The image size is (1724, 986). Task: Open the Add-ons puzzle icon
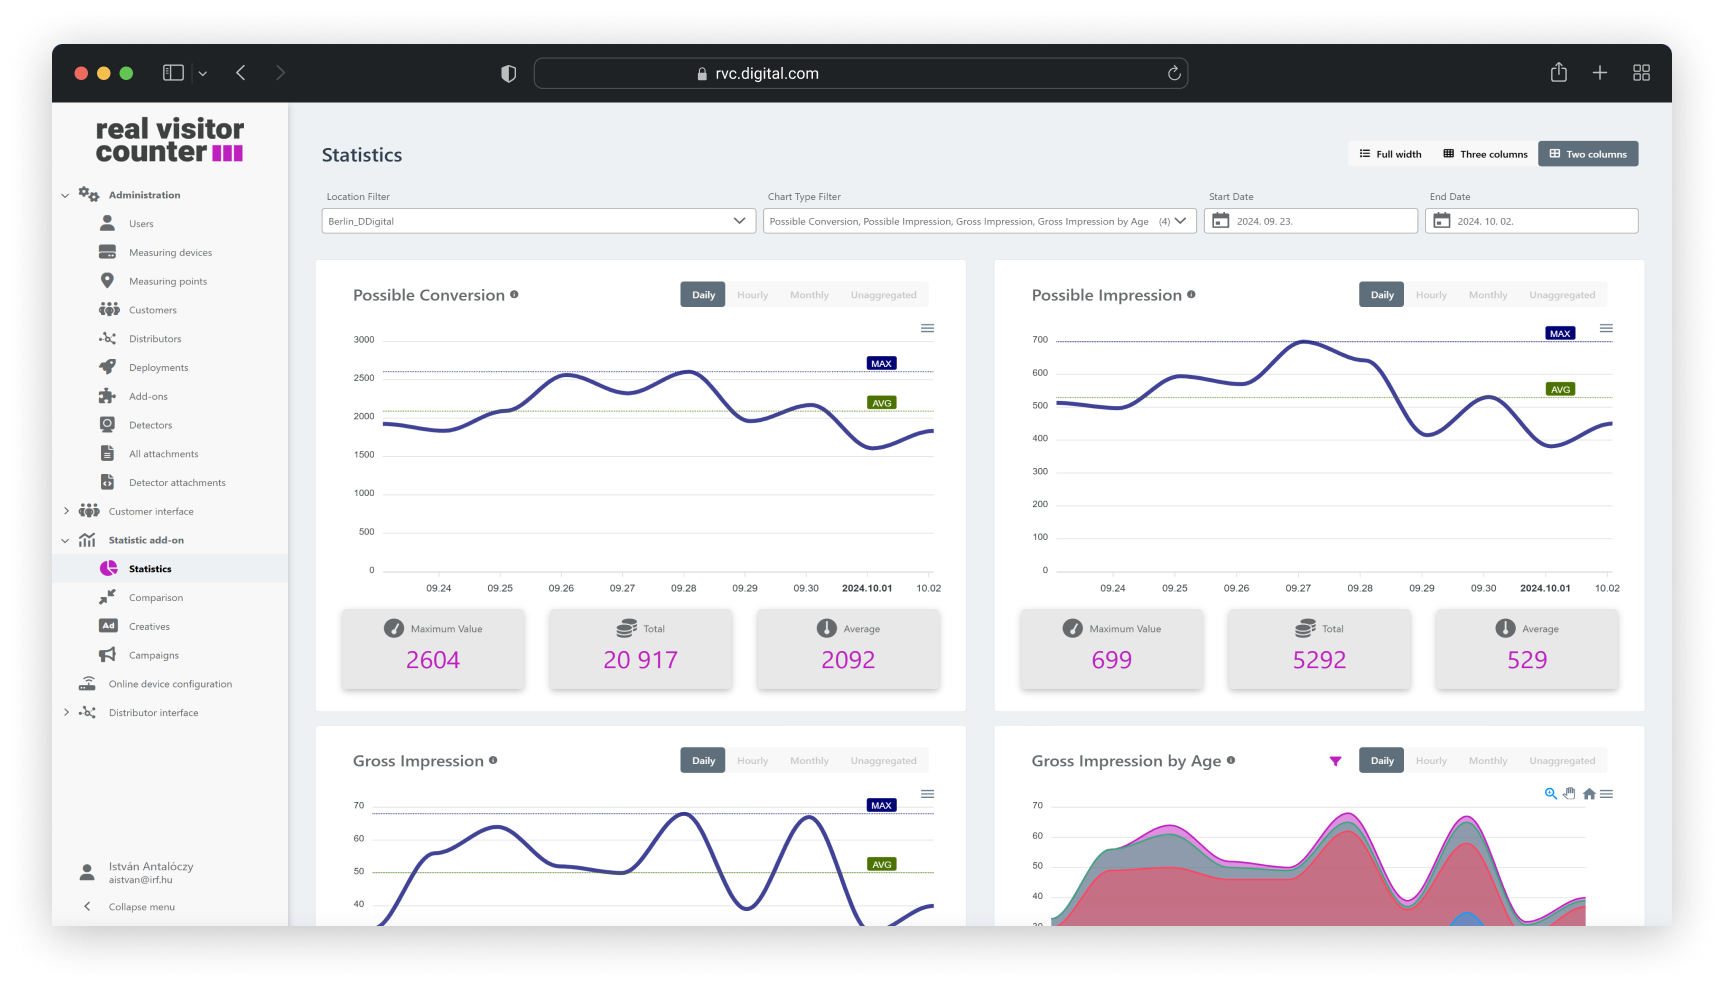click(107, 396)
